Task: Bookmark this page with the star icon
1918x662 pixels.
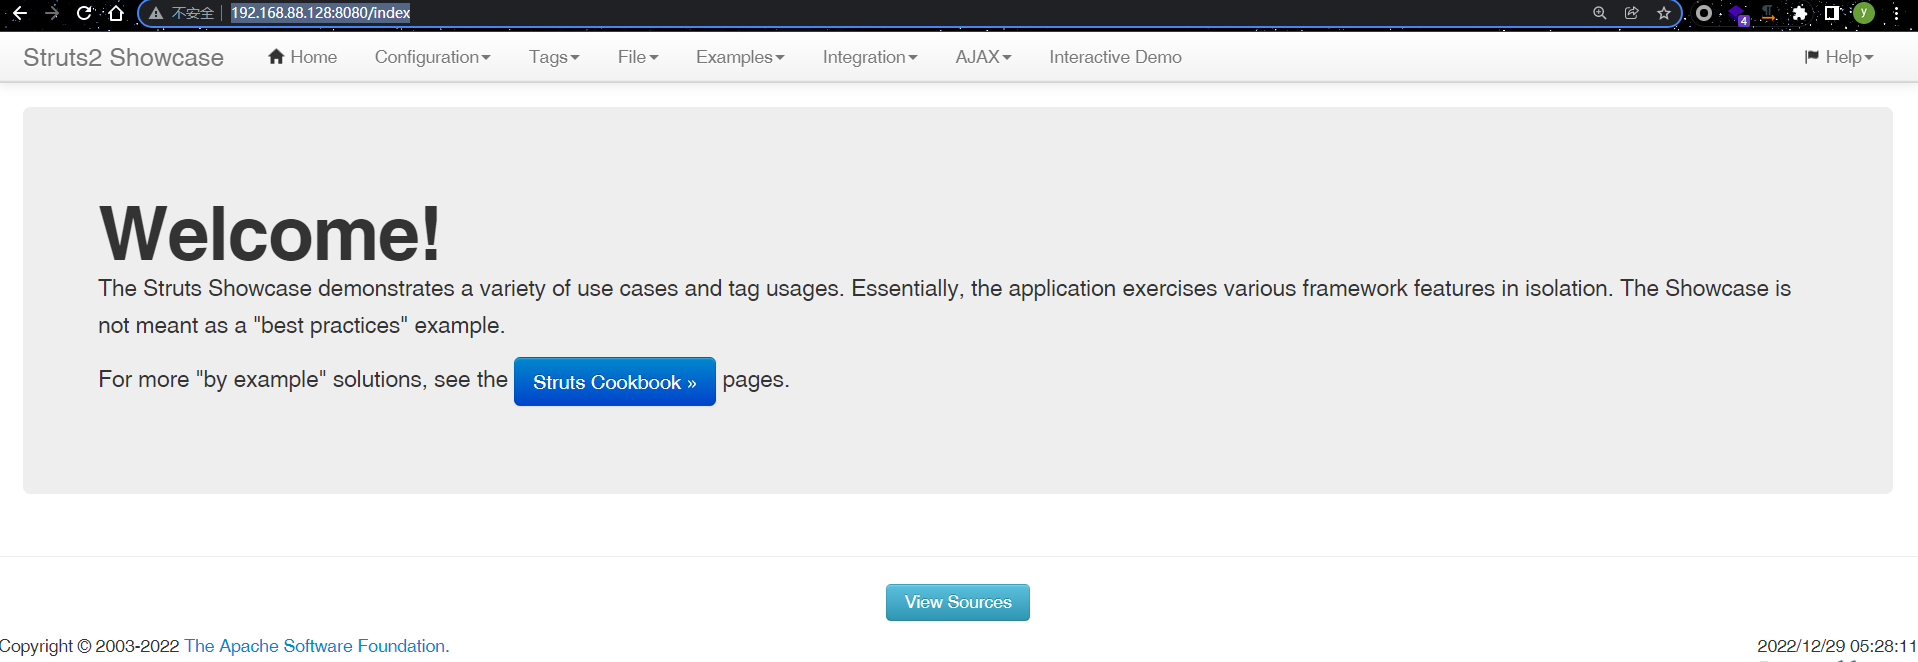Action: tap(1664, 13)
